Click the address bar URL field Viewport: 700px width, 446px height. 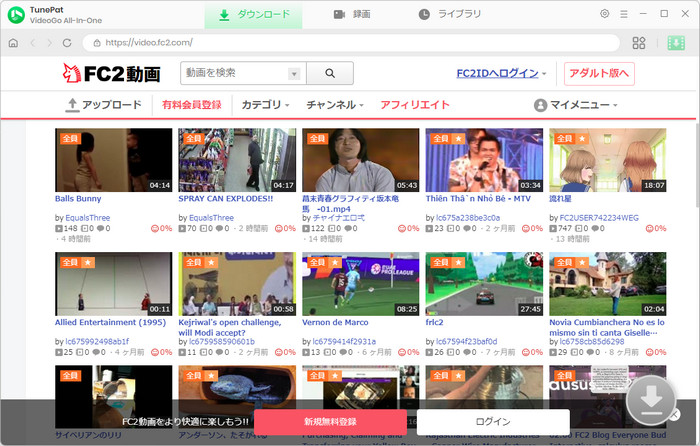(351, 43)
